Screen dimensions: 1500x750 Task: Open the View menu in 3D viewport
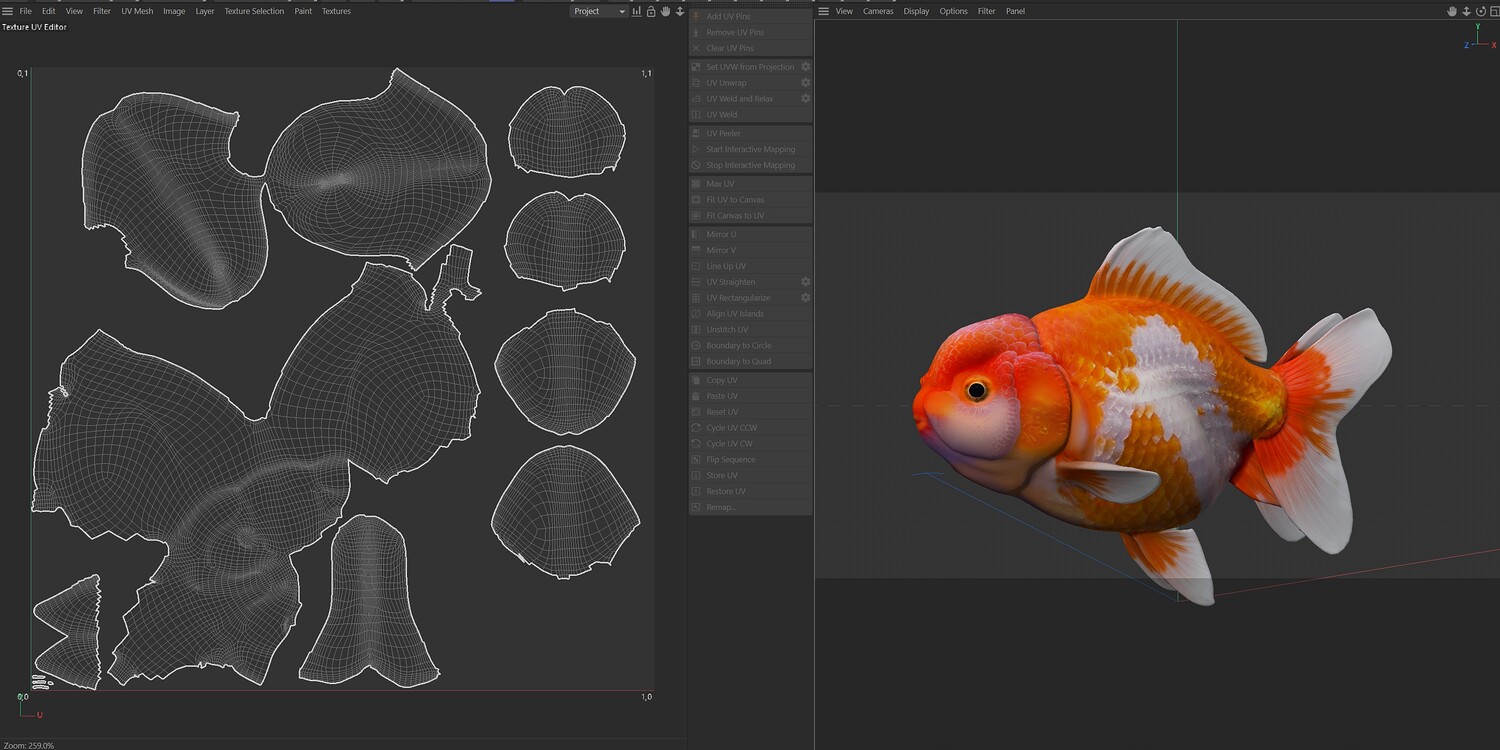[844, 11]
